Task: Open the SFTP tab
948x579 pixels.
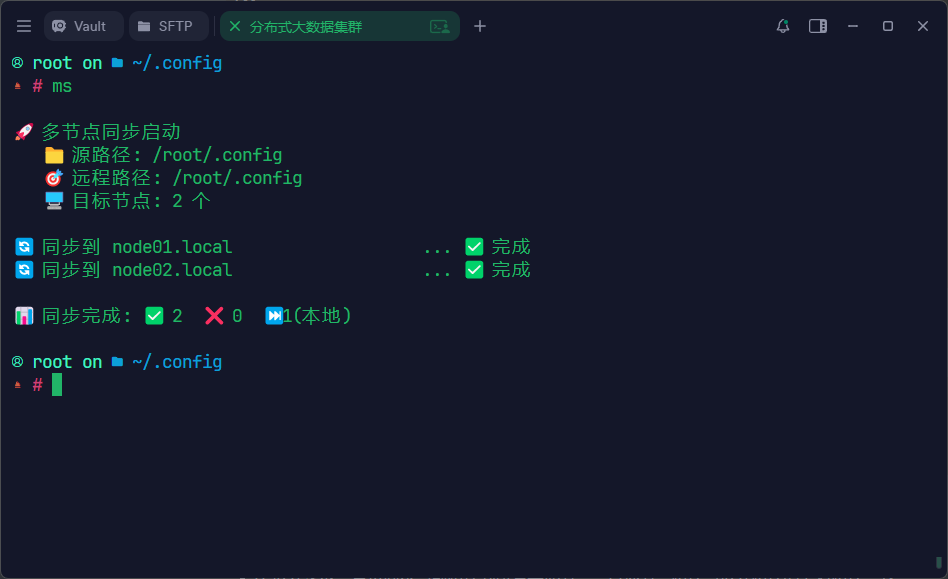Action: point(166,26)
